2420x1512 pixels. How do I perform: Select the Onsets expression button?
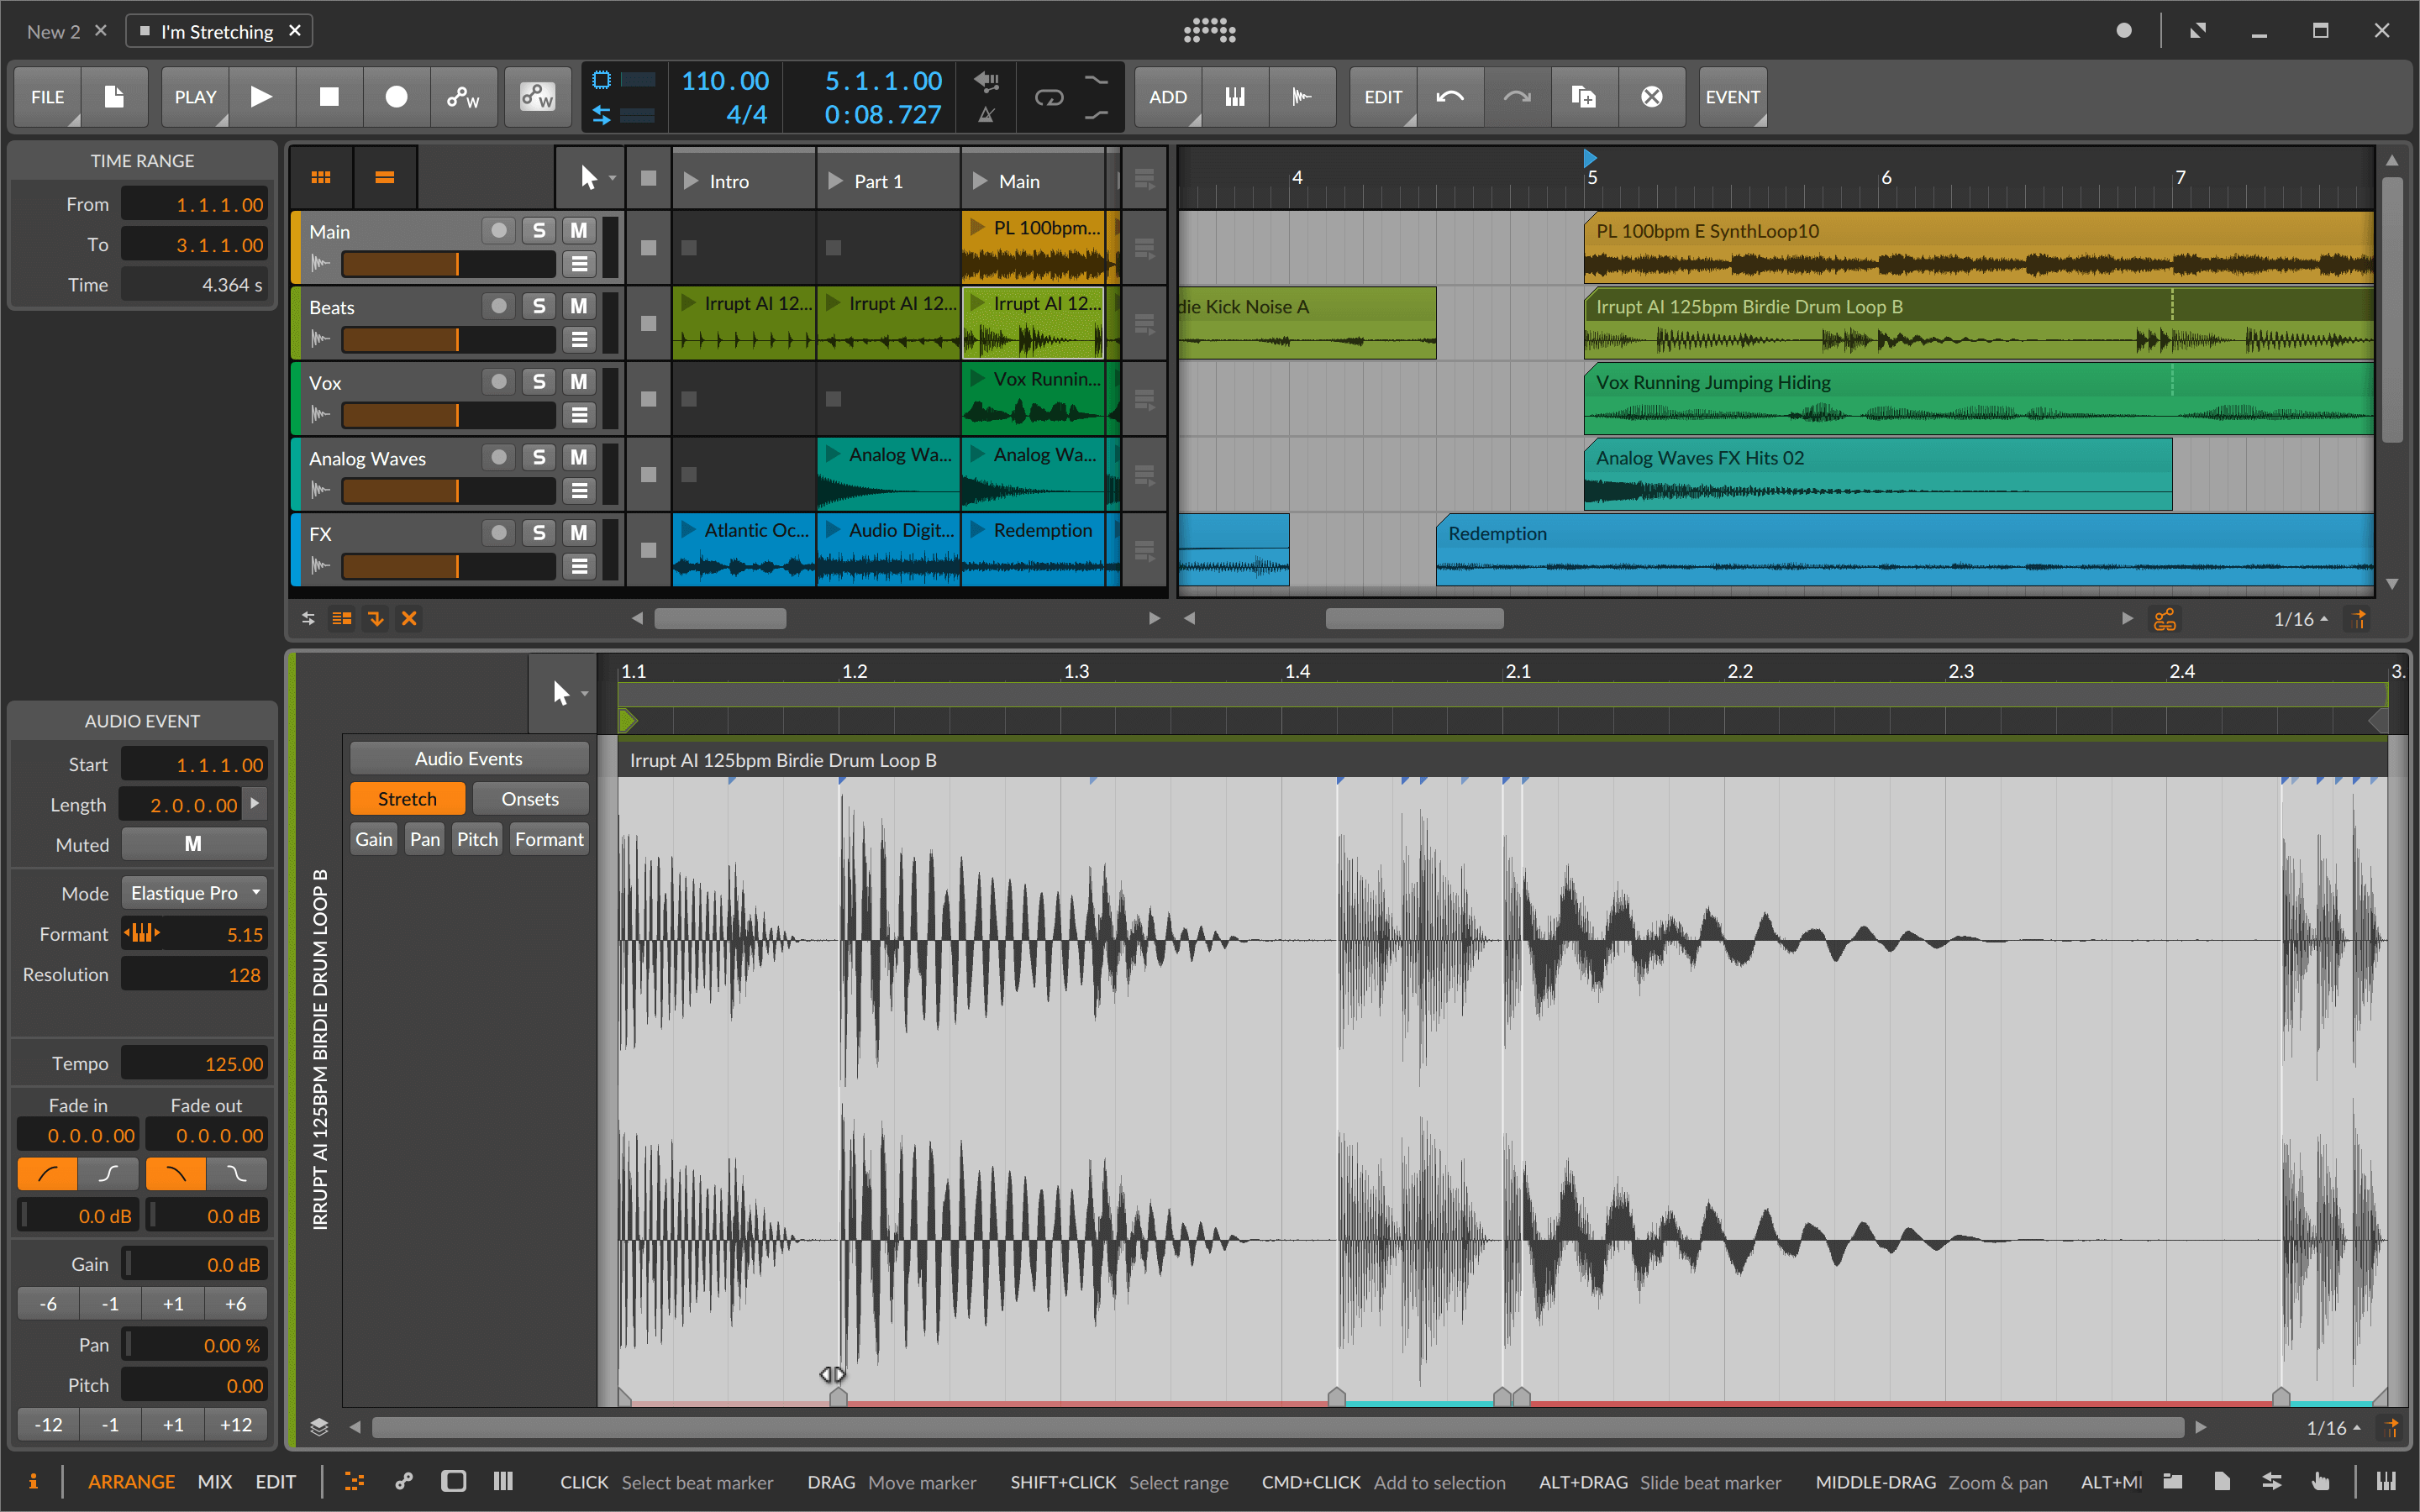(530, 799)
